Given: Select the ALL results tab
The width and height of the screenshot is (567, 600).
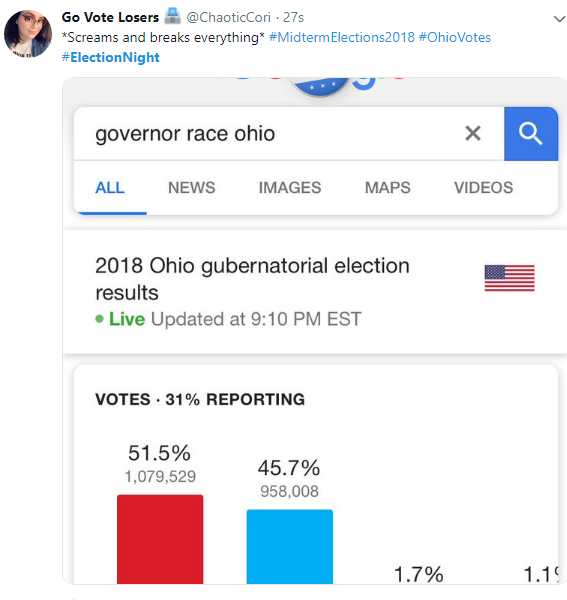Looking at the screenshot, I should [110, 188].
